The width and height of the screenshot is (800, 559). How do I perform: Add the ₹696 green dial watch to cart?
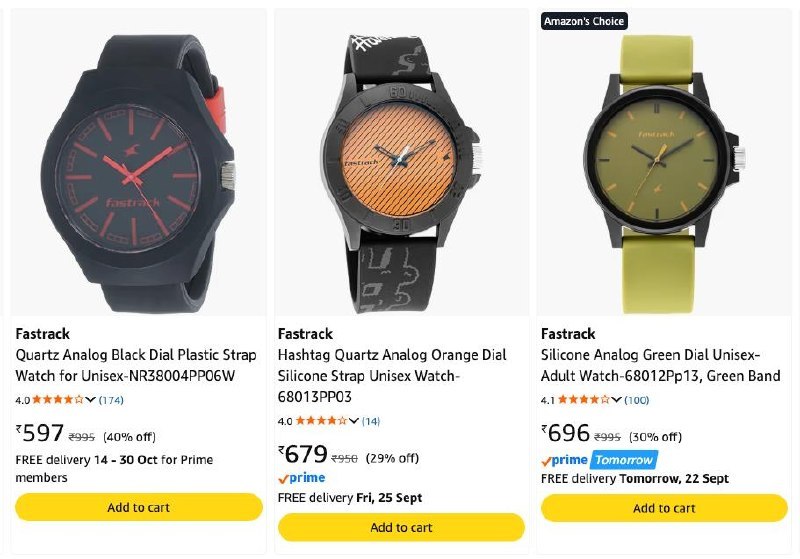pos(664,508)
